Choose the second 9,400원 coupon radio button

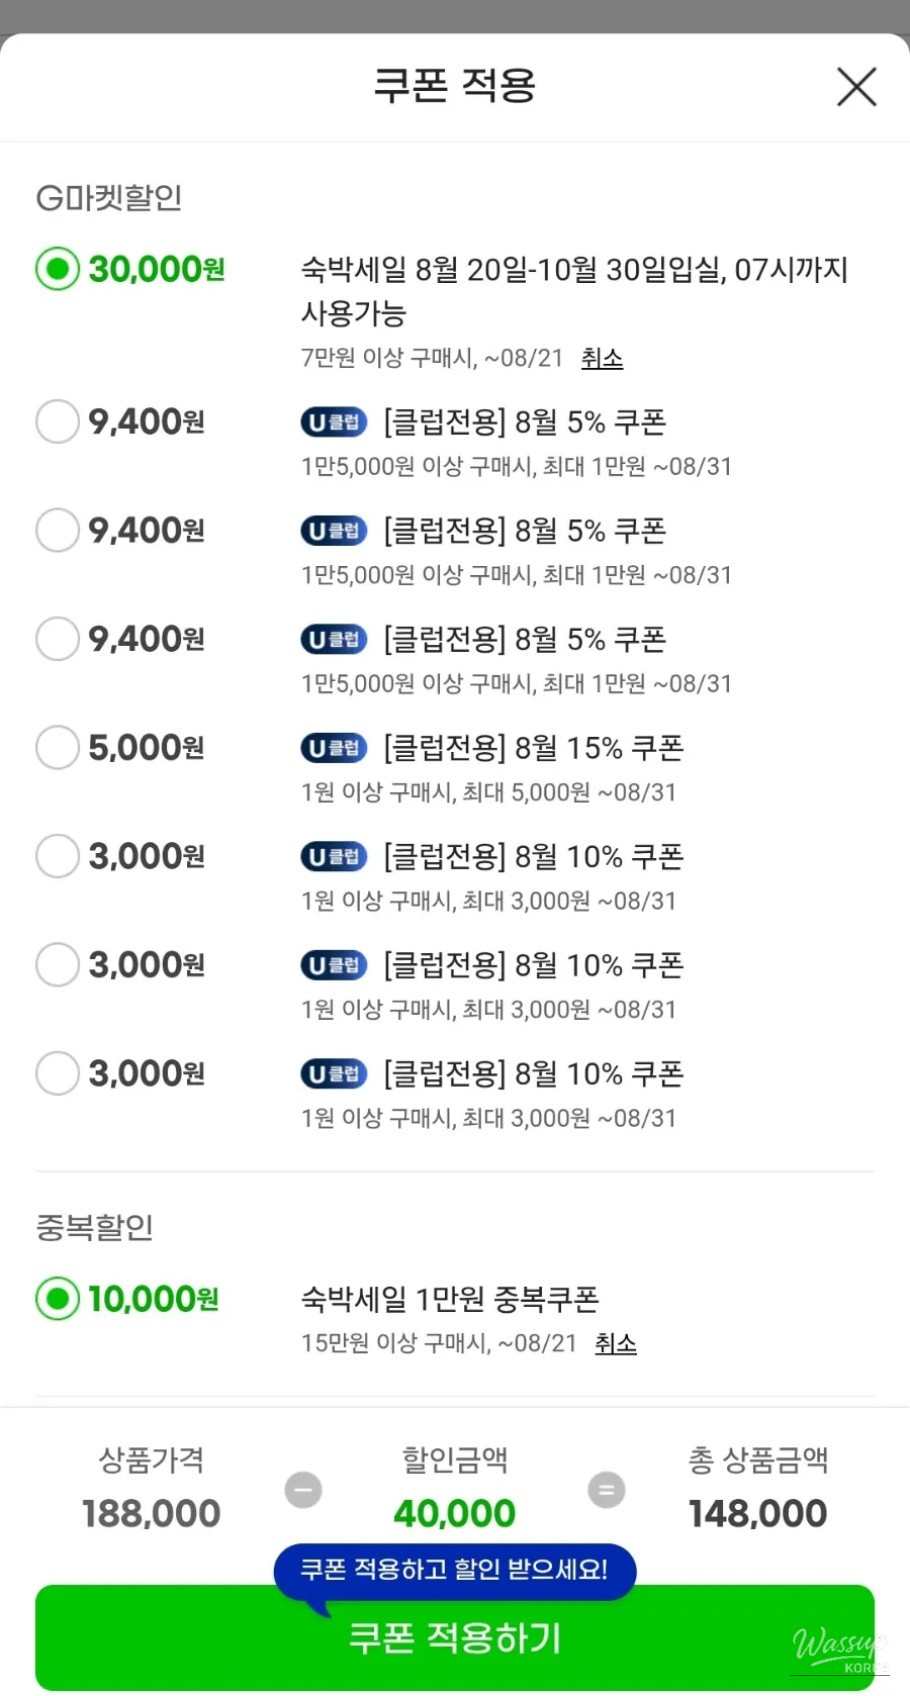pyautogui.click(x=57, y=530)
